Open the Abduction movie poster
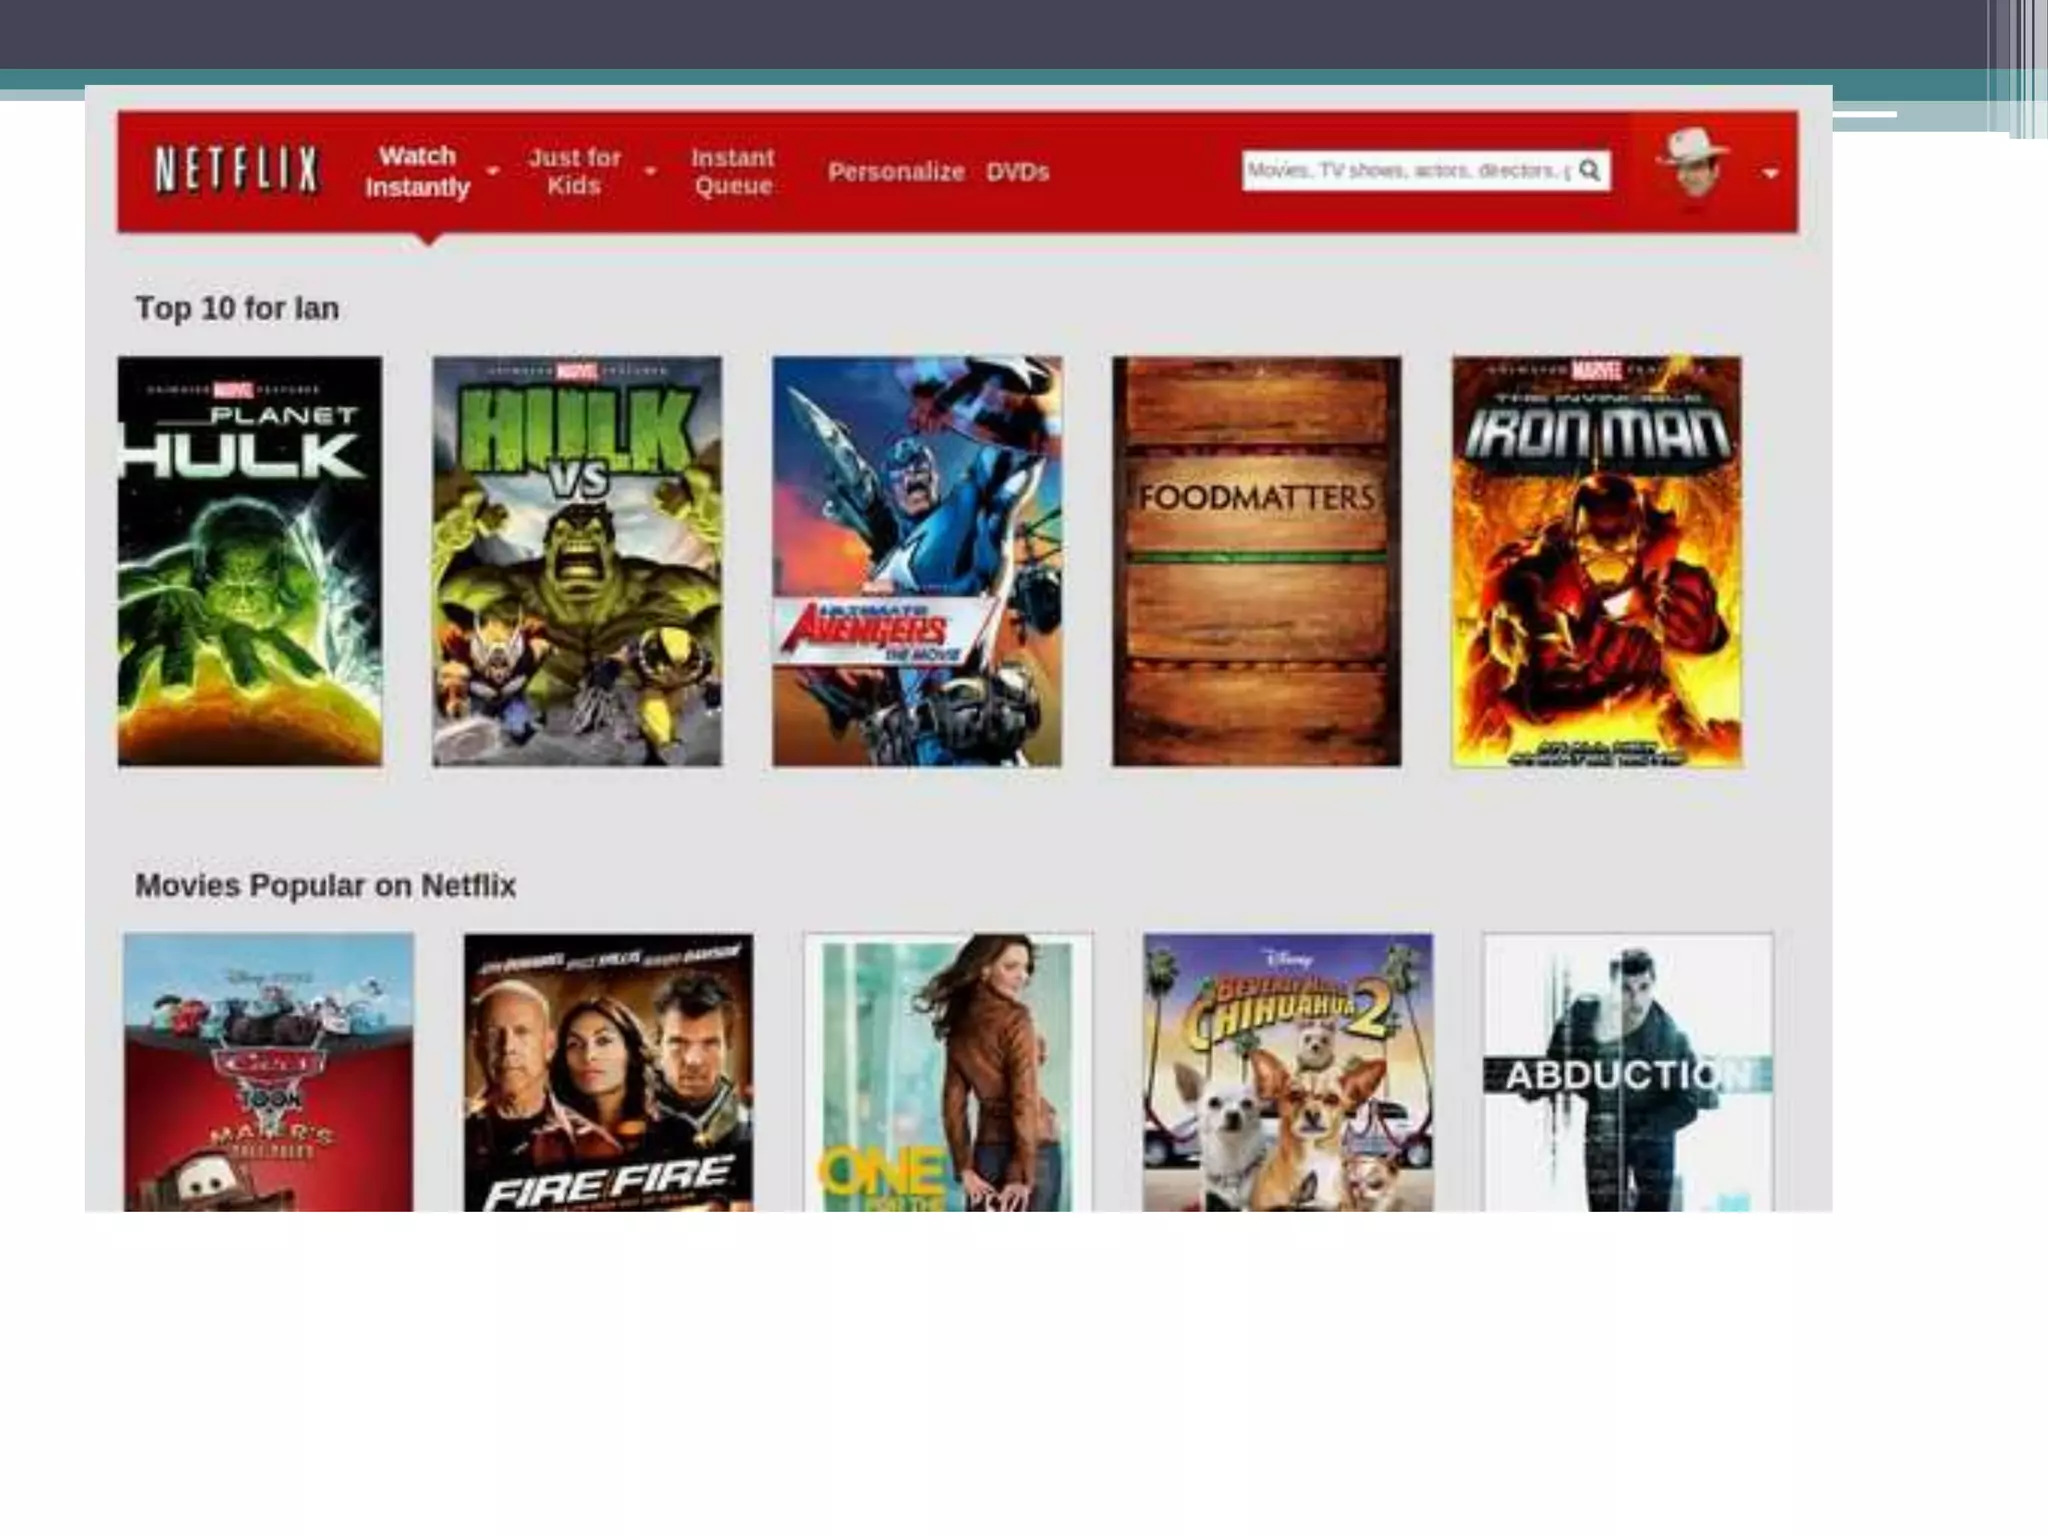This screenshot has width=2048, height=1536. pyautogui.click(x=1628, y=1072)
